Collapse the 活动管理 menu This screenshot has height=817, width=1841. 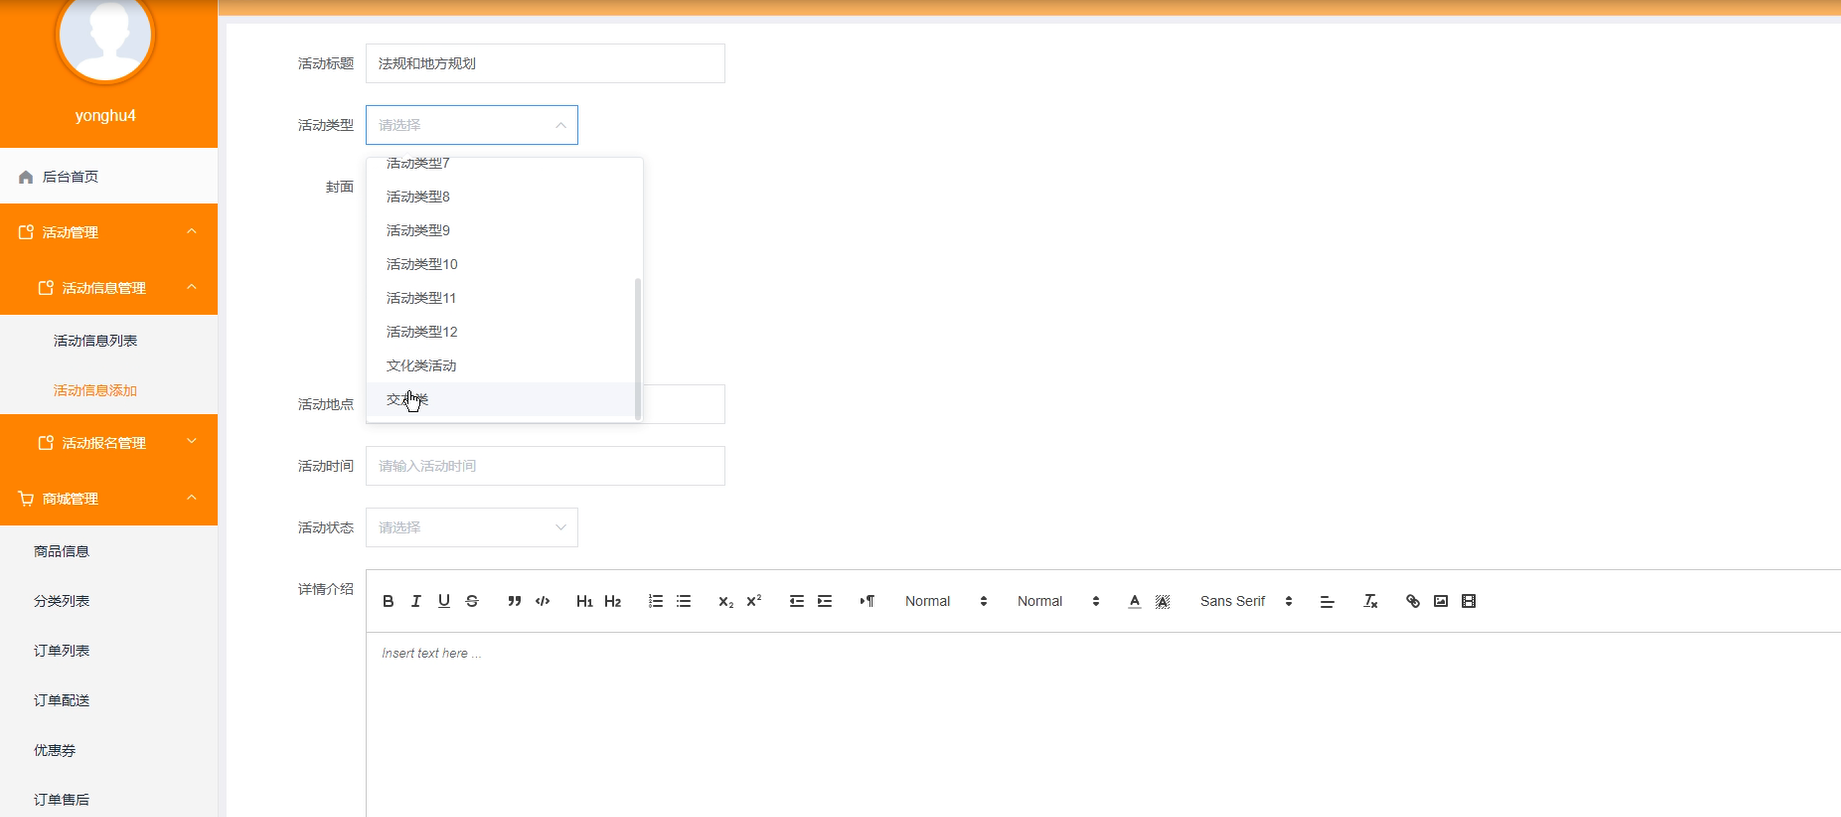pos(109,232)
